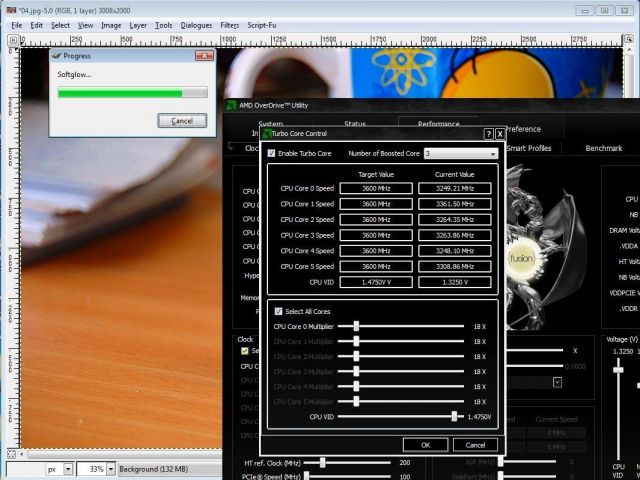Click CPU VID target value 1.4750V

[376, 282]
